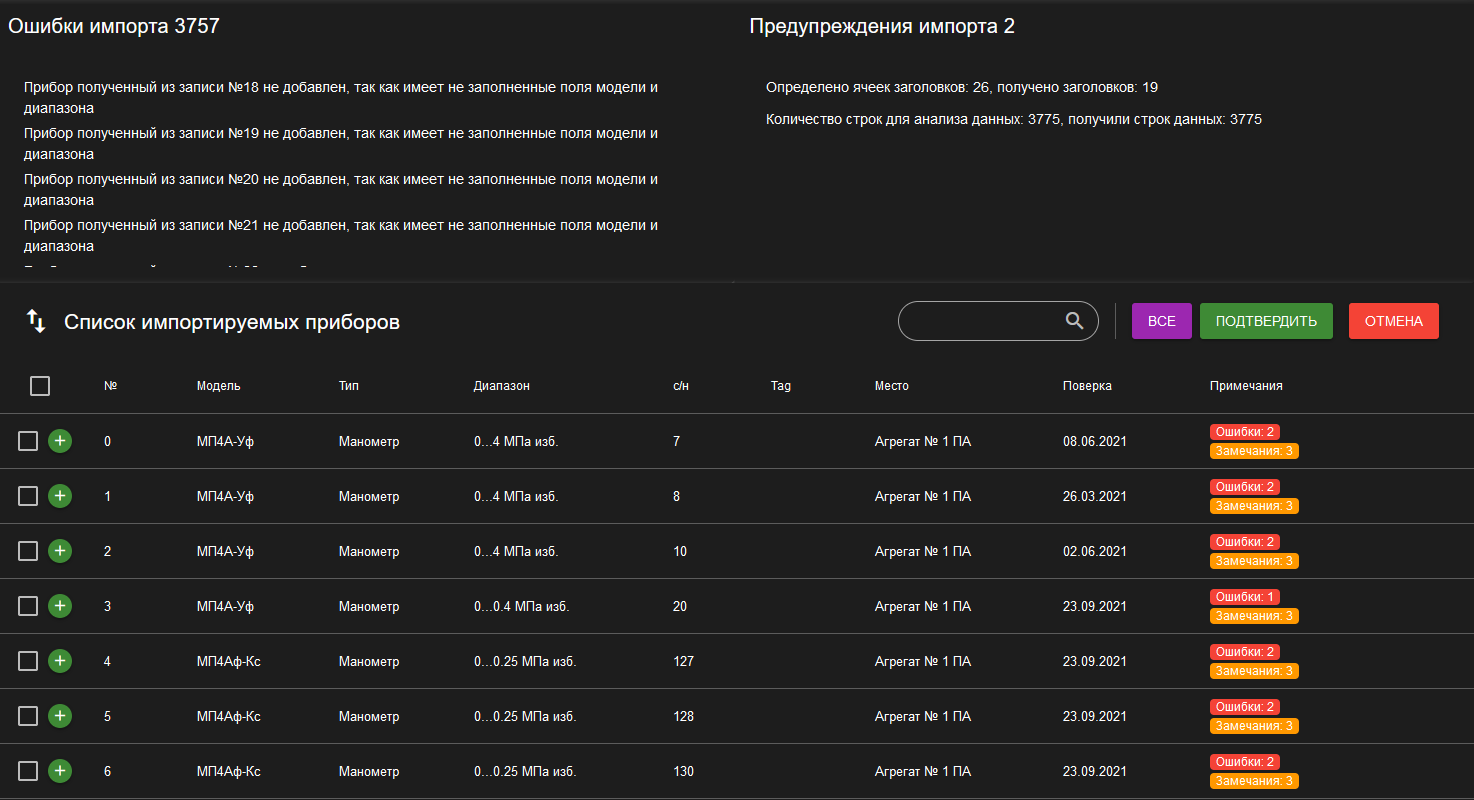Click the sort arrows icon beside the list title
The width and height of the screenshot is (1474, 800).
click(36, 321)
